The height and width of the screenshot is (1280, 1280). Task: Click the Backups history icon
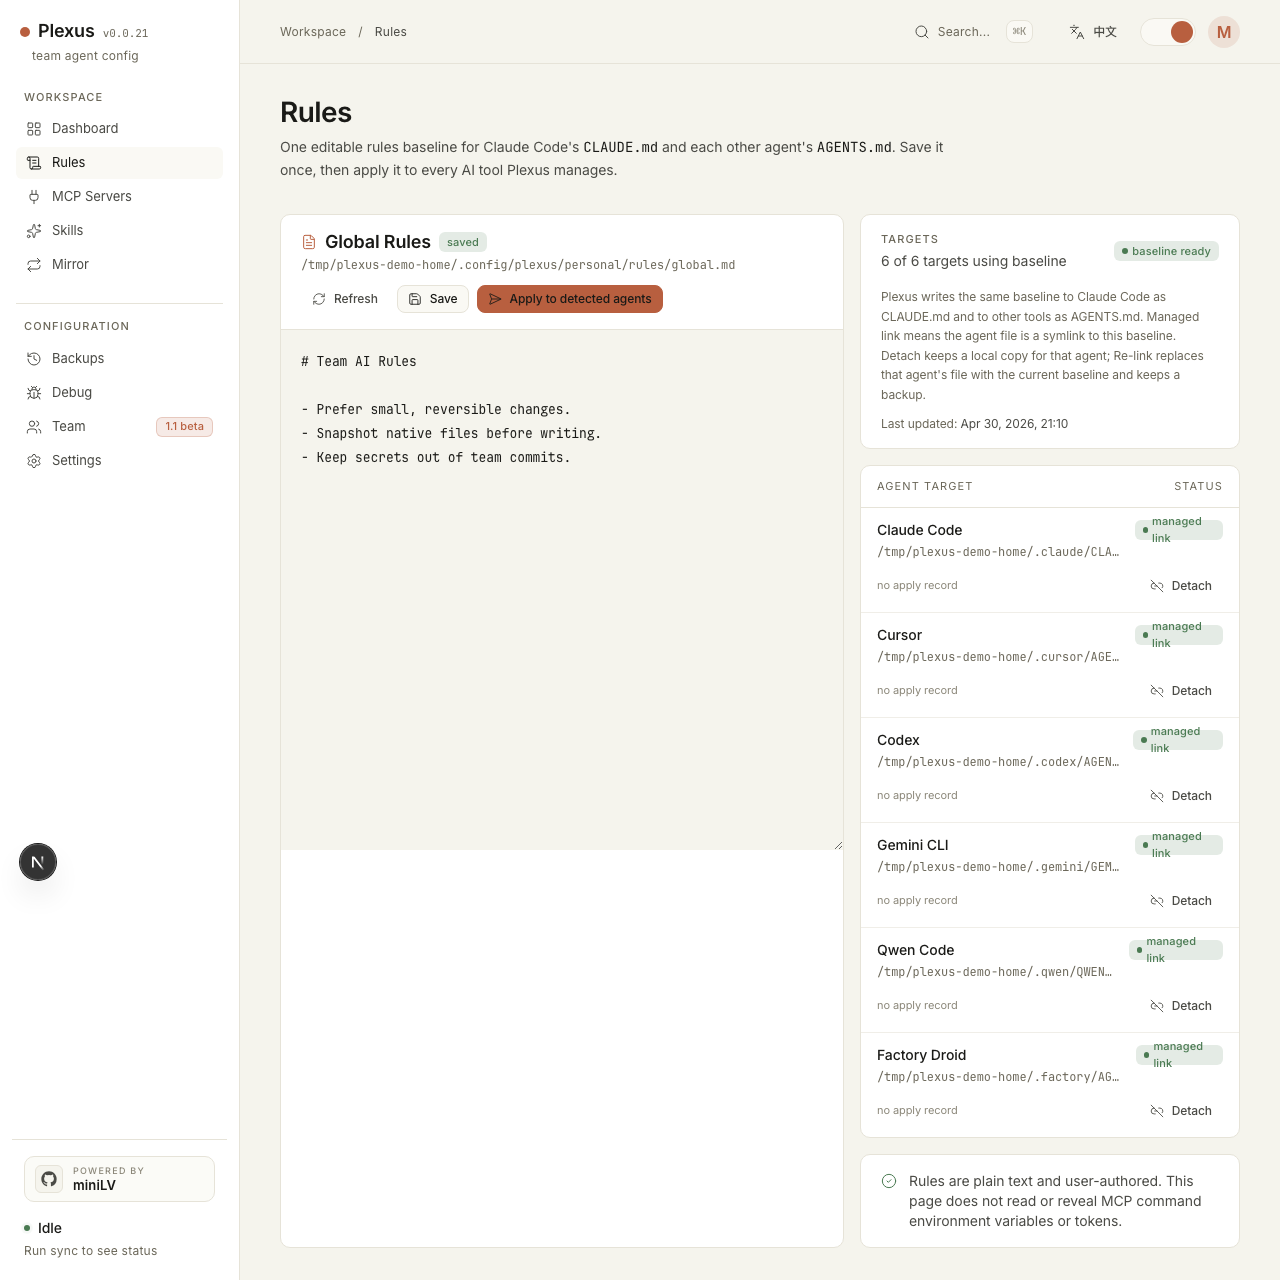(x=34, y=359)
